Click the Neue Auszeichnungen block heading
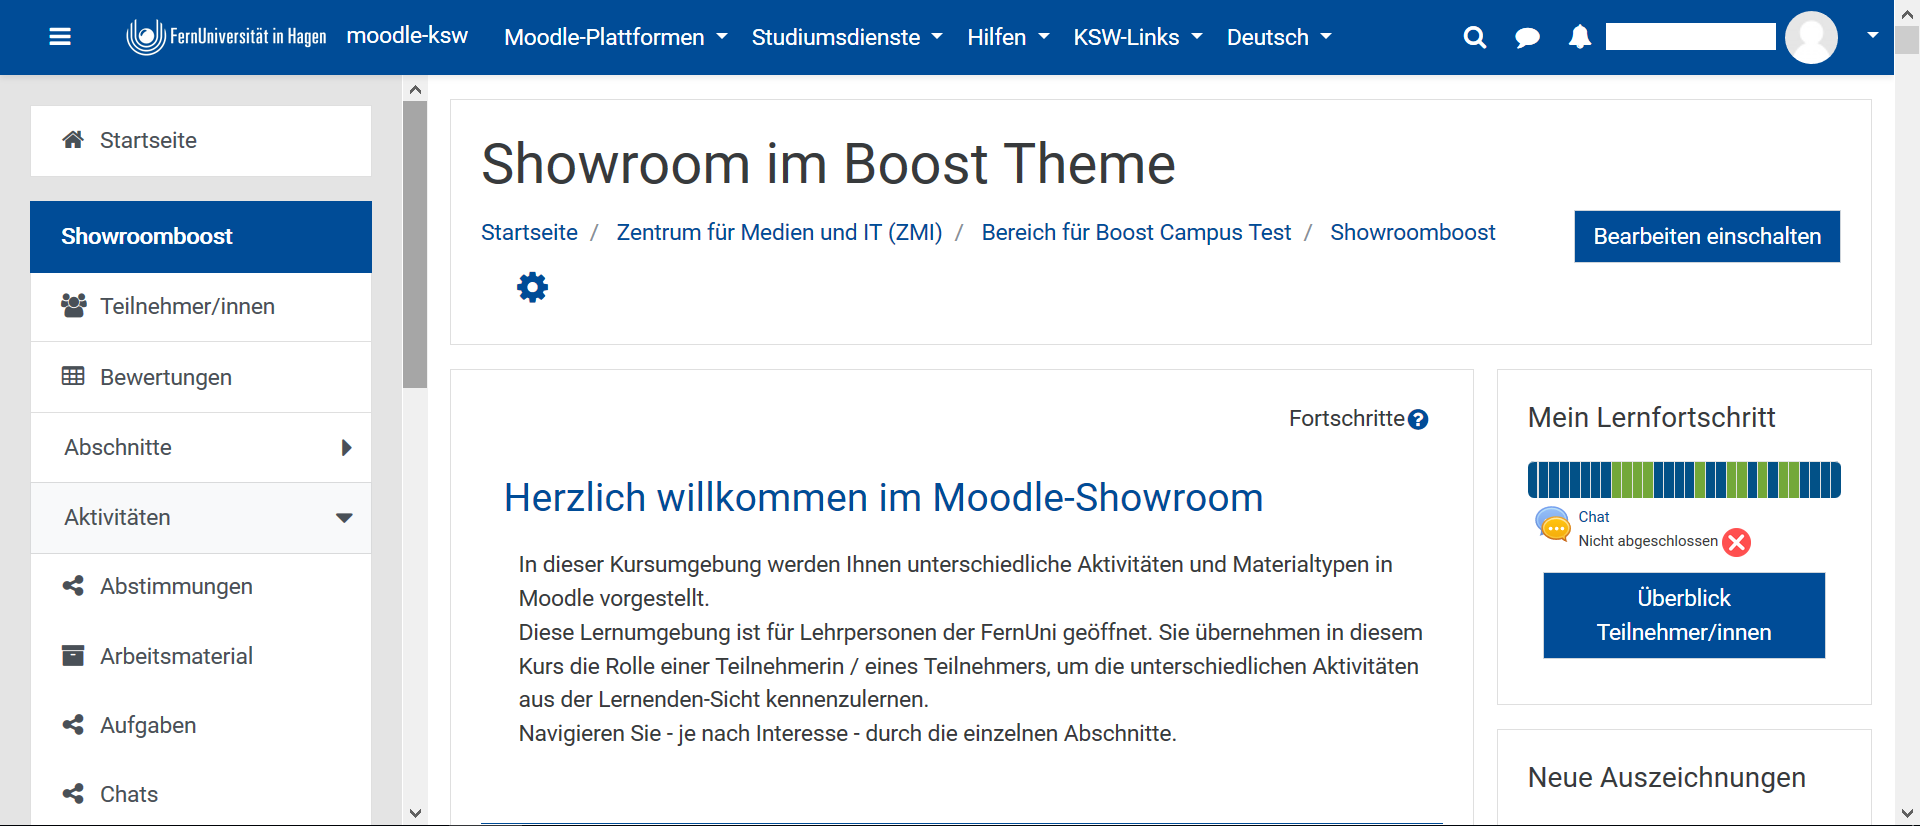 click(1666, 777)
